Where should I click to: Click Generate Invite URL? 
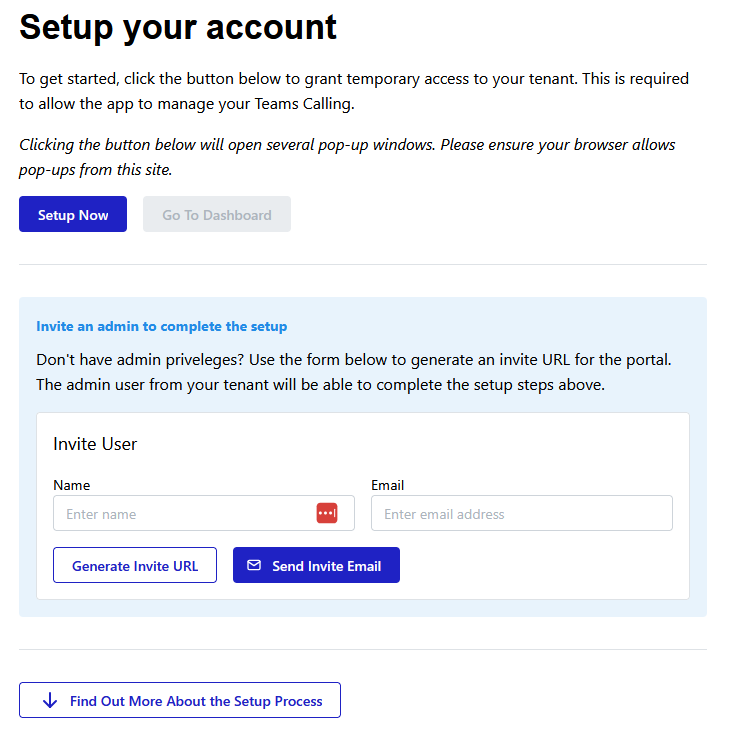135,565
